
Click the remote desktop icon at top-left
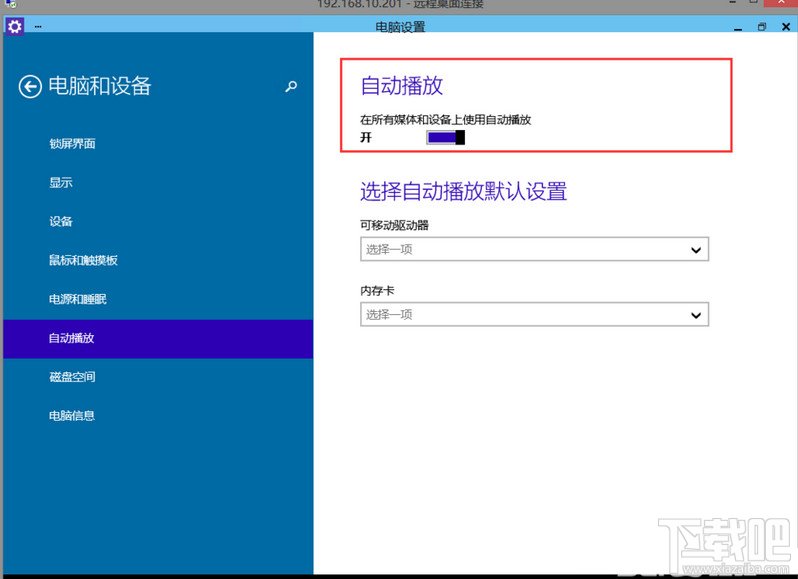coord(10,5)
